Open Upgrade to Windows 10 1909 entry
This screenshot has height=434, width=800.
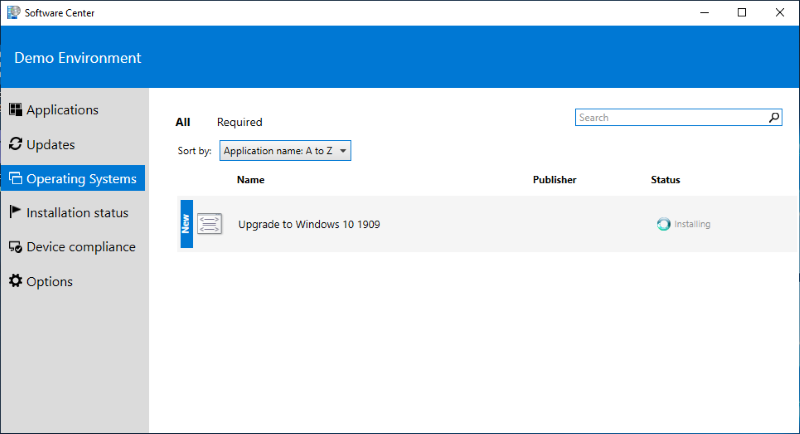[x=309, y=224]
